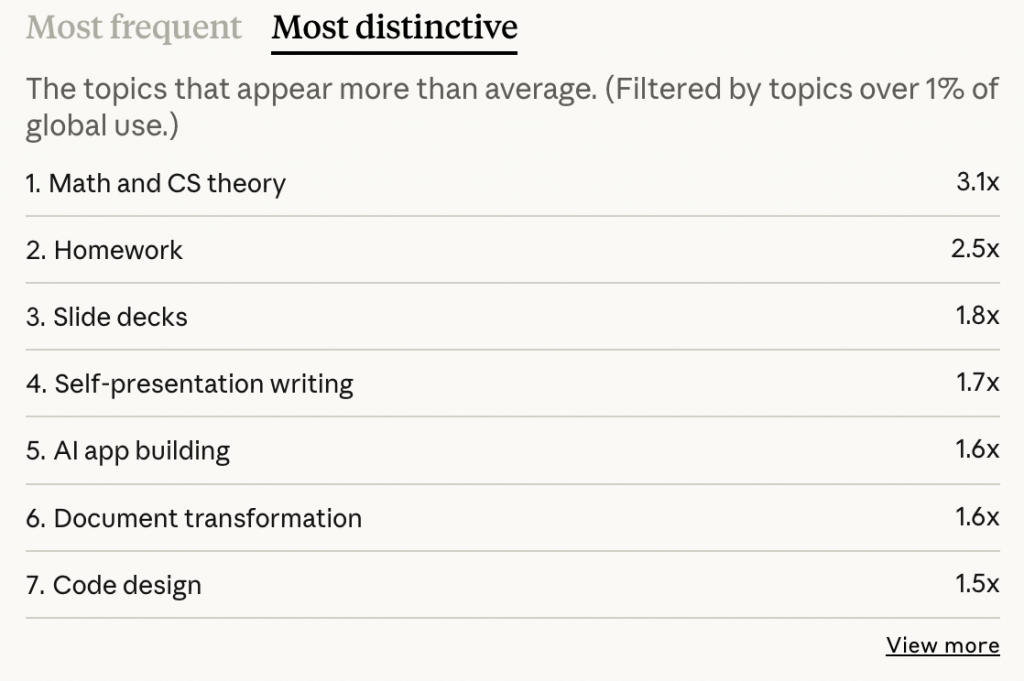Choose the Self-presentation writing topic
Viewport: 1024px width, 681px height.
click(x=204, y=384)
